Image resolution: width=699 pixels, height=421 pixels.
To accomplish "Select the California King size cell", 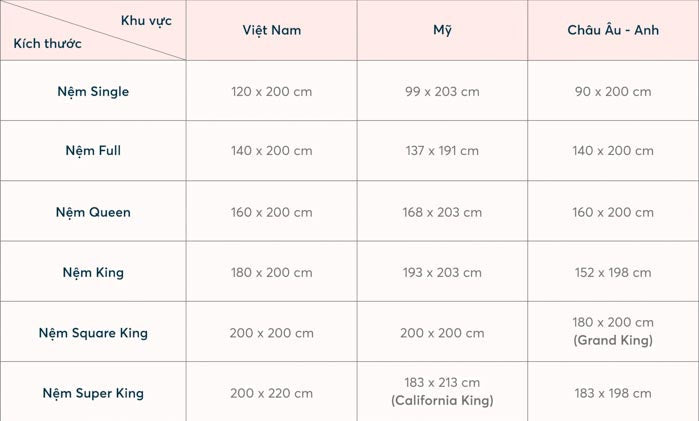I will point(442,392).
